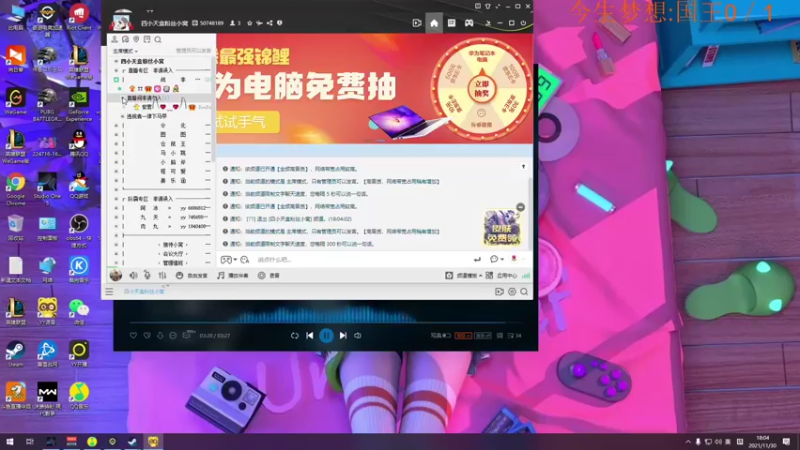Select the 会议大厅 channel row

161,254
